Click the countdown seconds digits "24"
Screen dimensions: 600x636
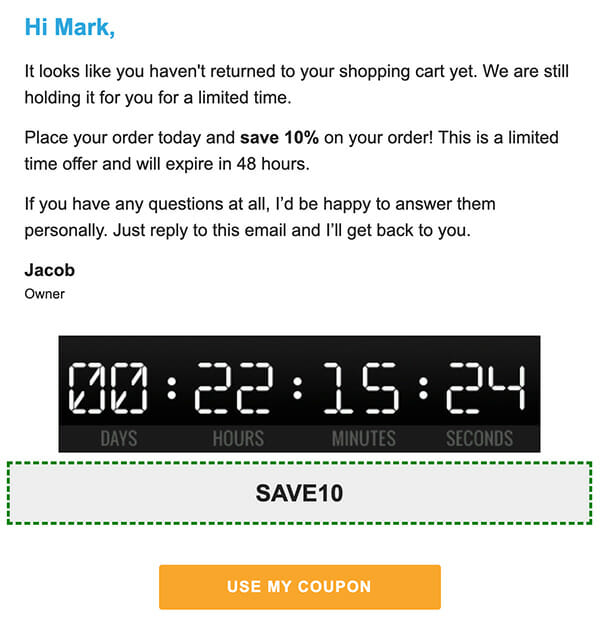(485, 389)
